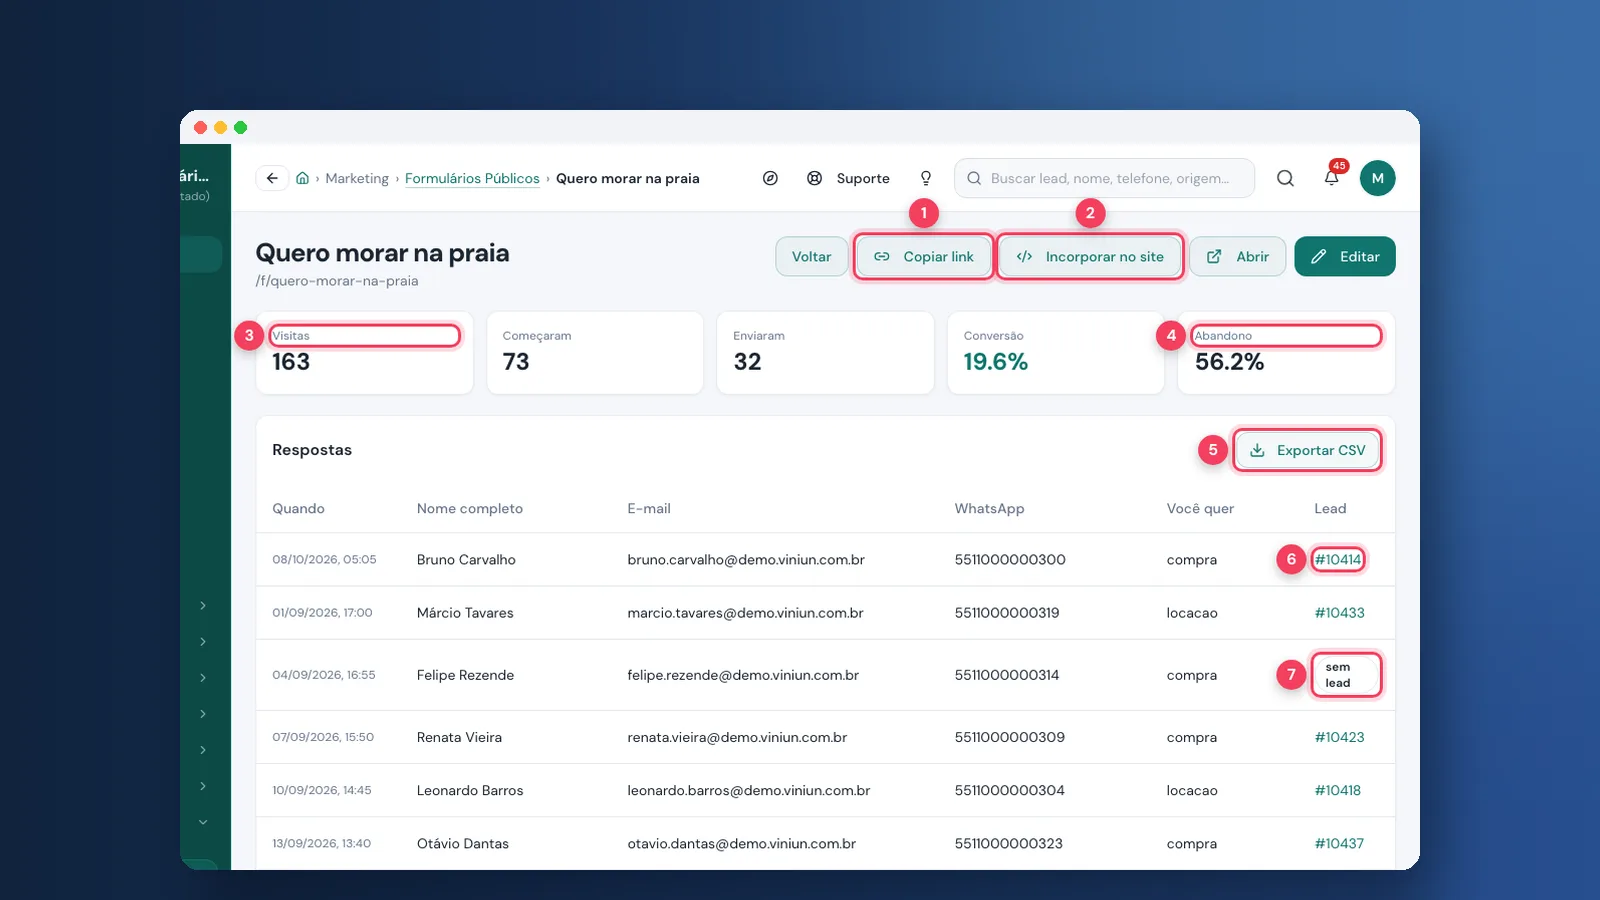Click the green Editar button
This screenshot has height=900, width=1600.
pyautogui.click(x=1345, y=257)
